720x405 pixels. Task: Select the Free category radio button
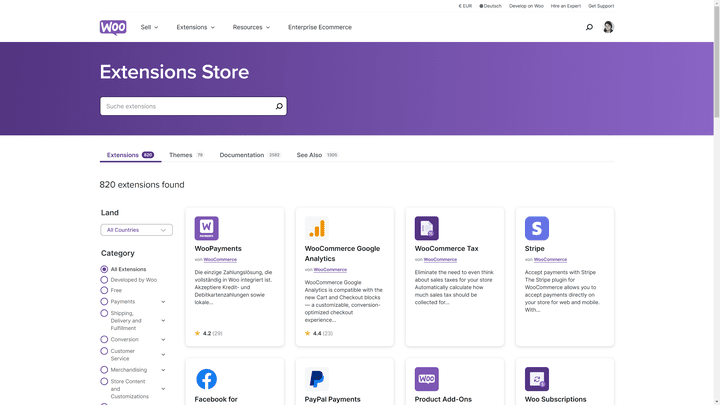(104, 290)
